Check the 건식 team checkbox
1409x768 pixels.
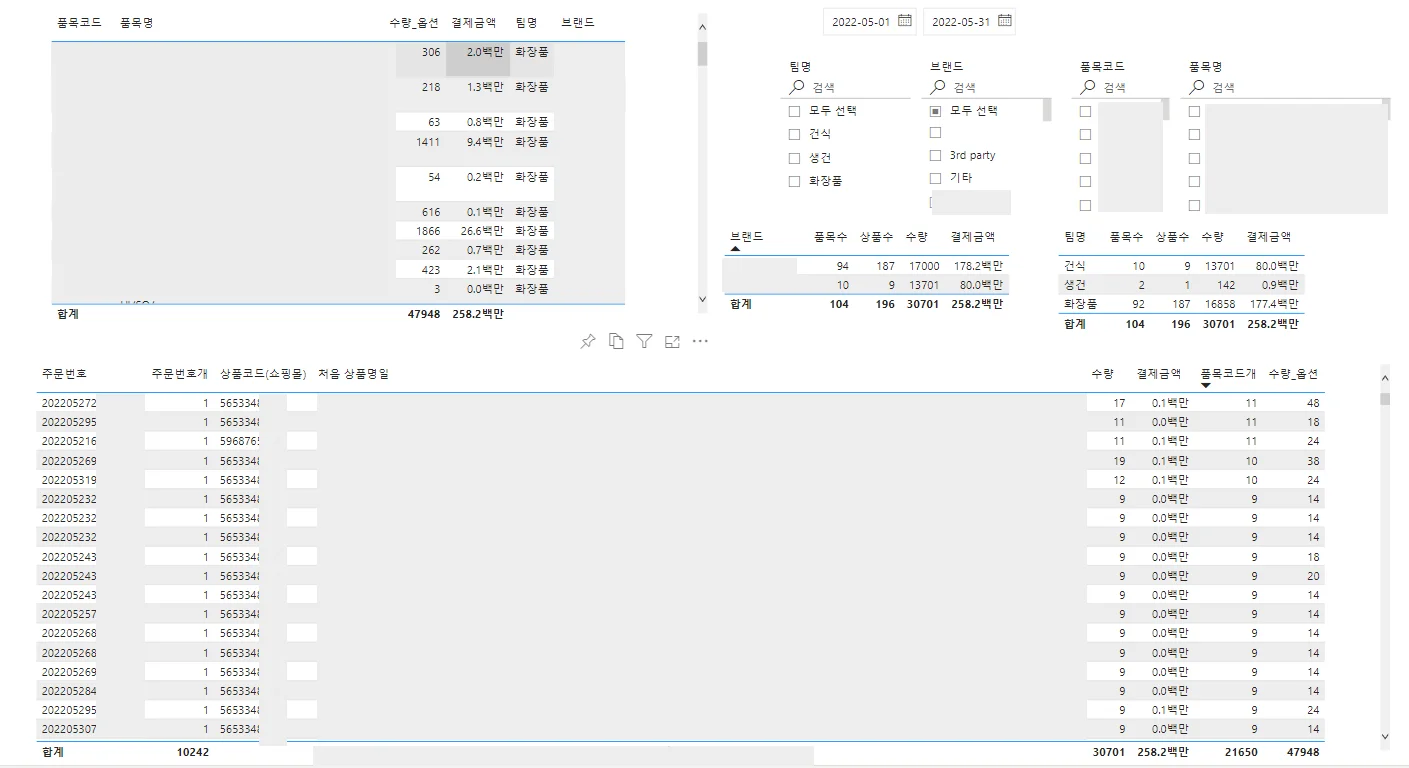pyautogui.click(x=795, y=134)
